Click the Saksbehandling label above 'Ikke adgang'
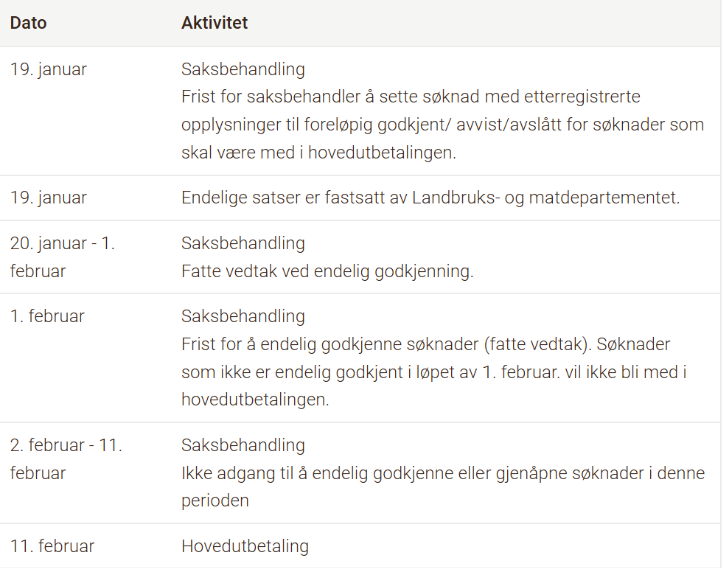The image size is (723, 568). tap(243, 445)
